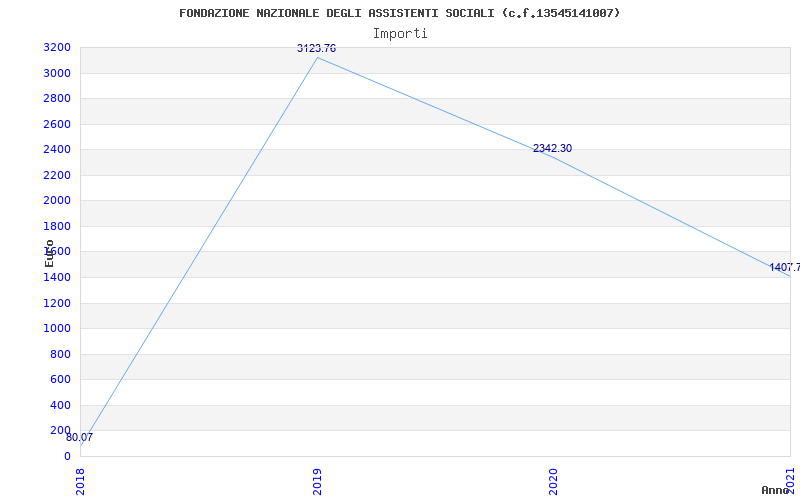Click the 1200 y-axis value
Image resolution: width=800 pixels, height=500 pixels.
pyautogui.click(x=57, y=304)
